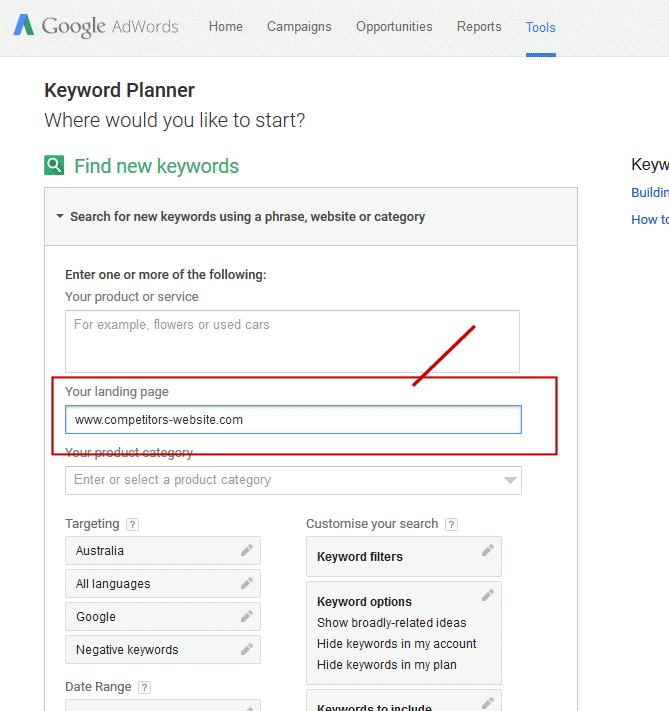Open the Date Range help icon
Viewport: 669px width, 711px height.
(x=144, y=687)
